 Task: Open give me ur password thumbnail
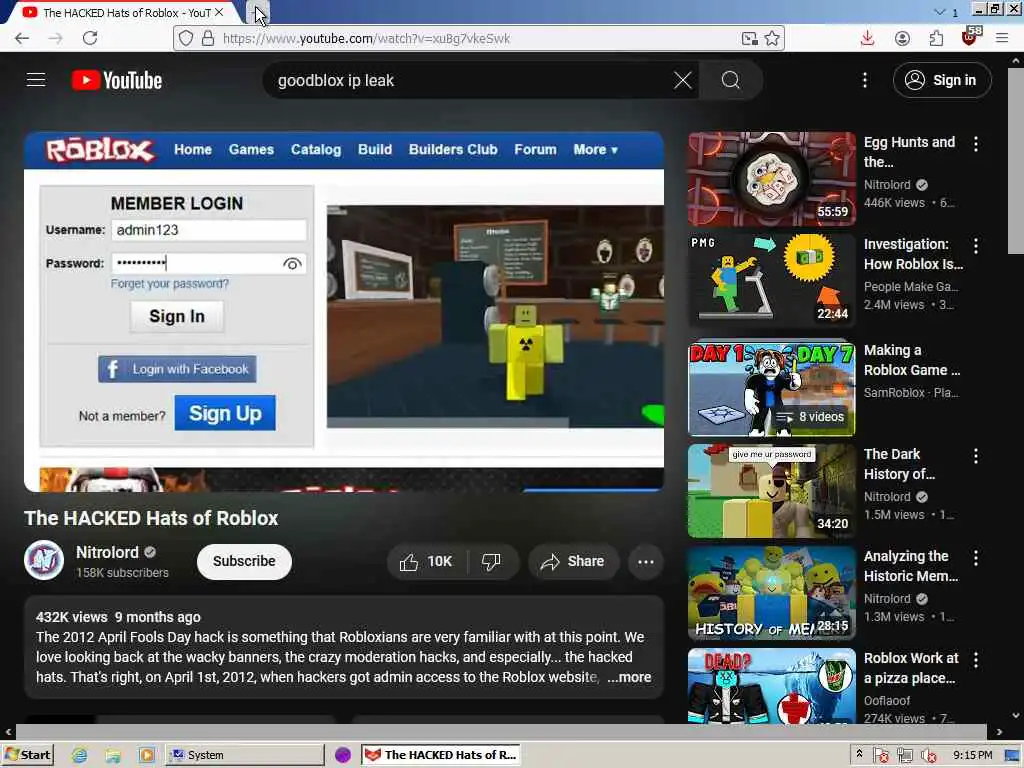771,490
